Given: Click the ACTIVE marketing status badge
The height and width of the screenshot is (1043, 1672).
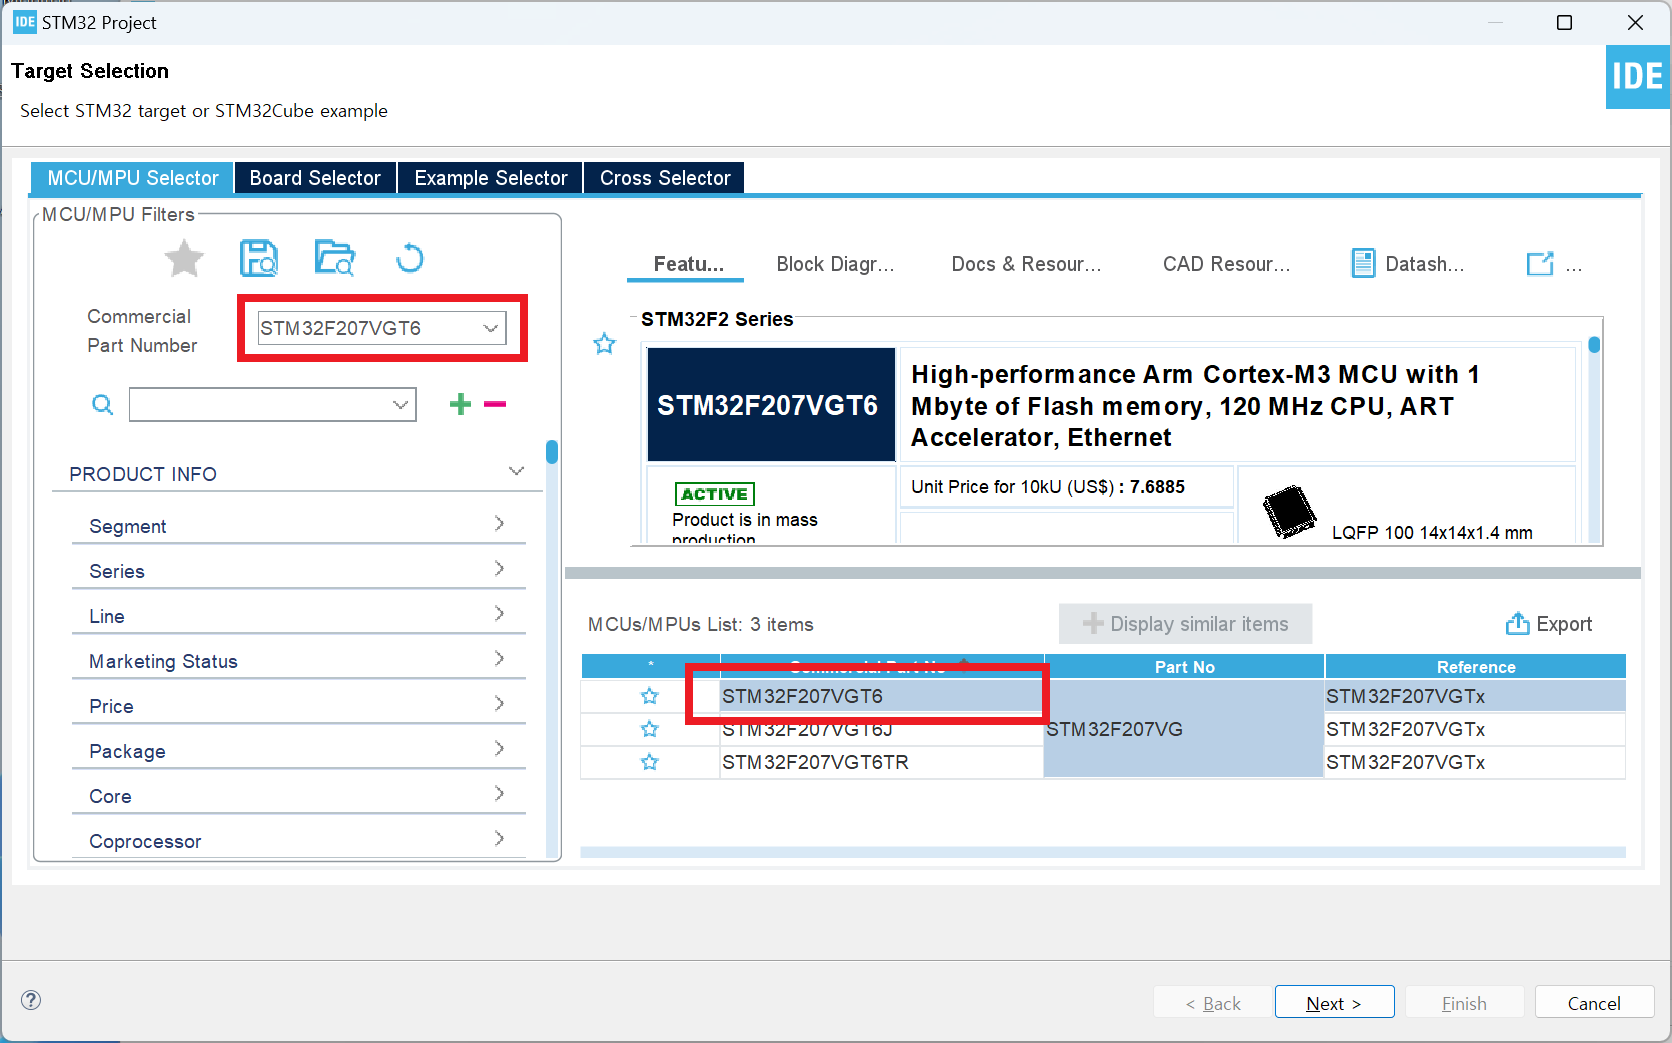Looking at the screenshot, I should click(714, 494).
